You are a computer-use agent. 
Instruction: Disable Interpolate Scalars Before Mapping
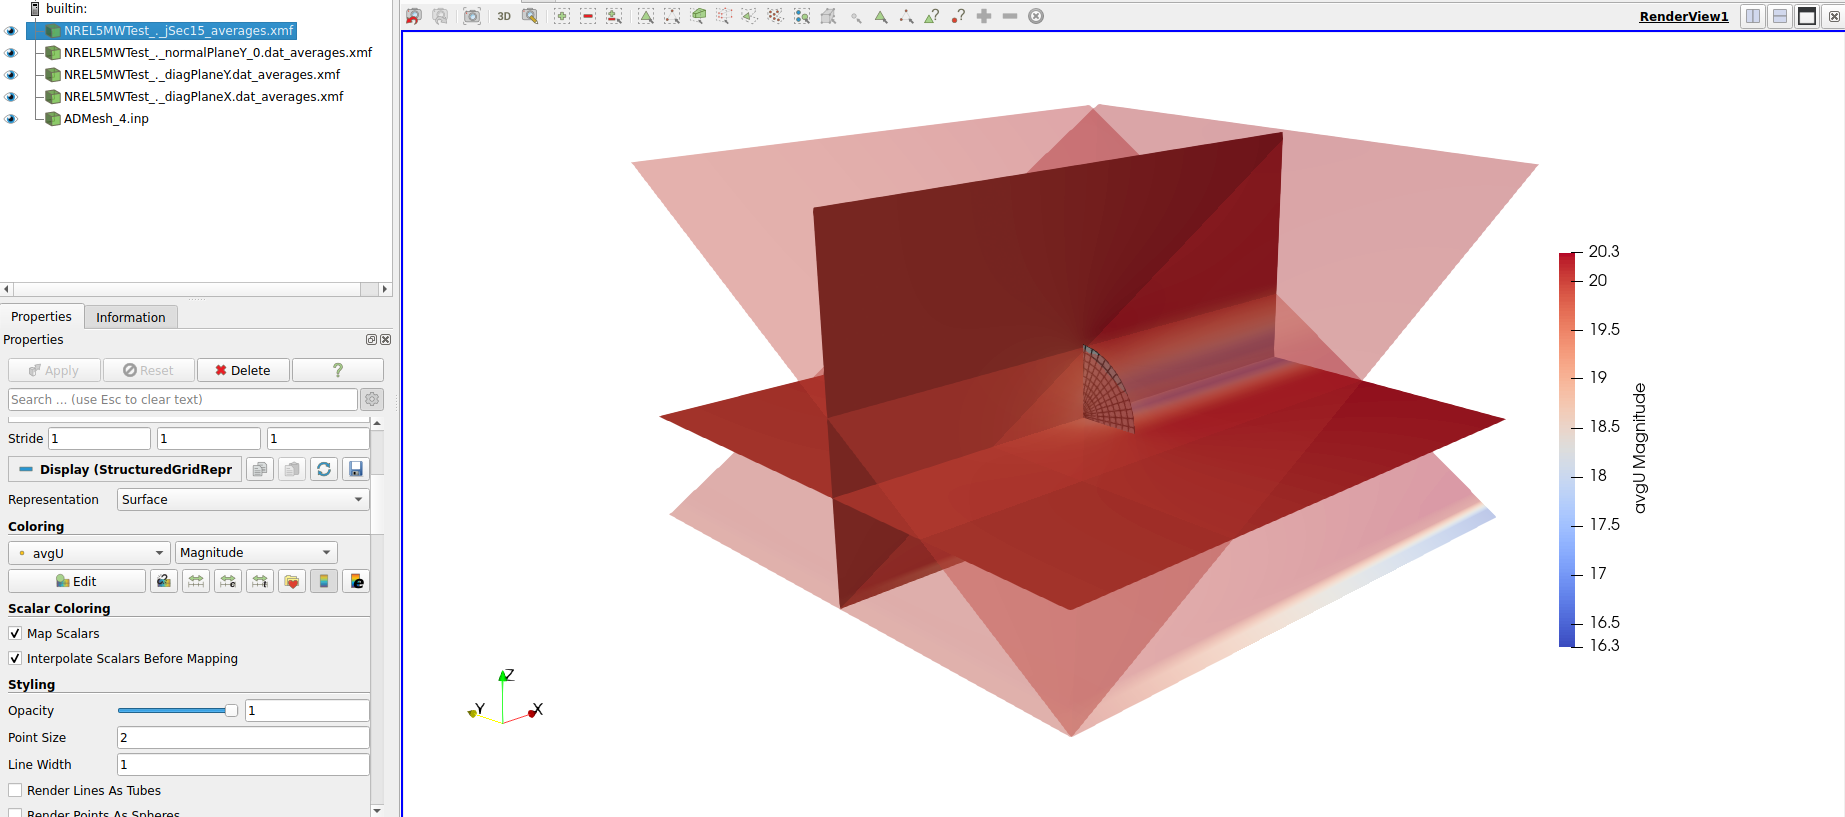point(15,658)
